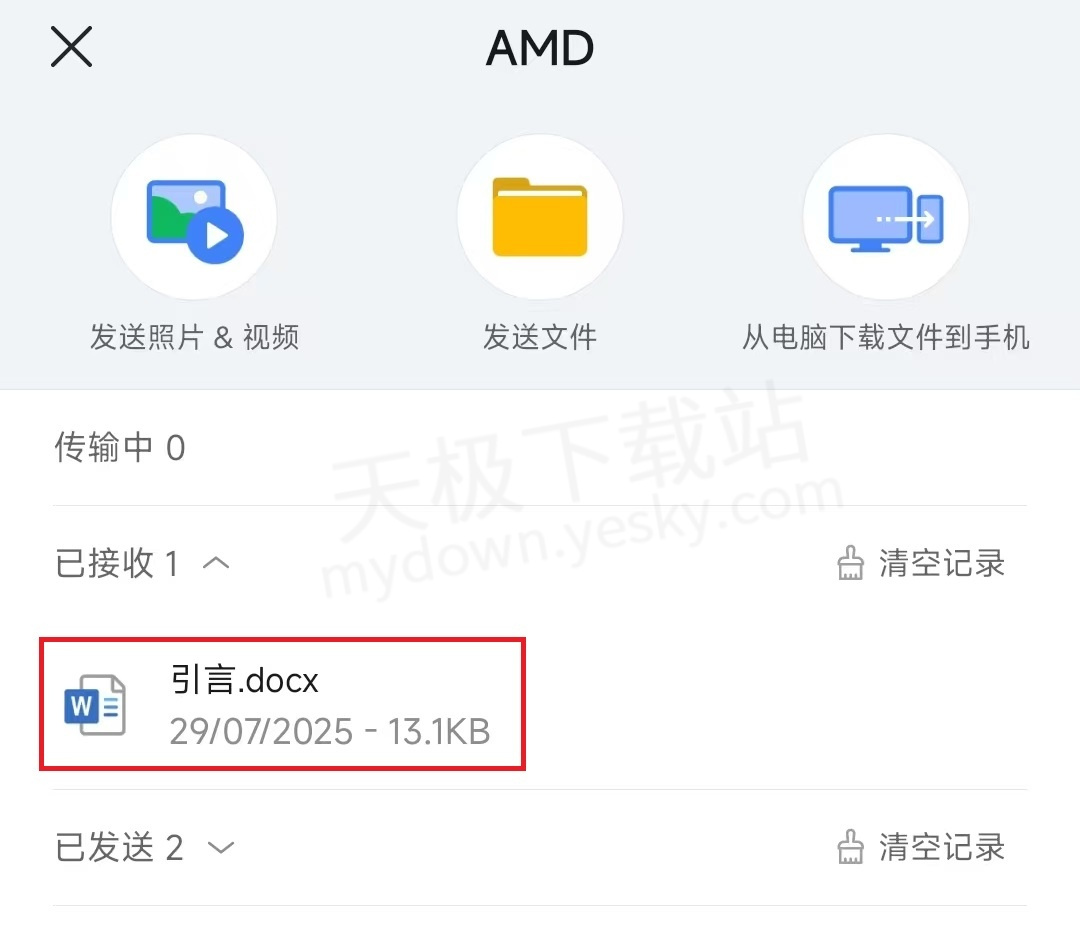Open the received file 引言.docx

point(280,705)
